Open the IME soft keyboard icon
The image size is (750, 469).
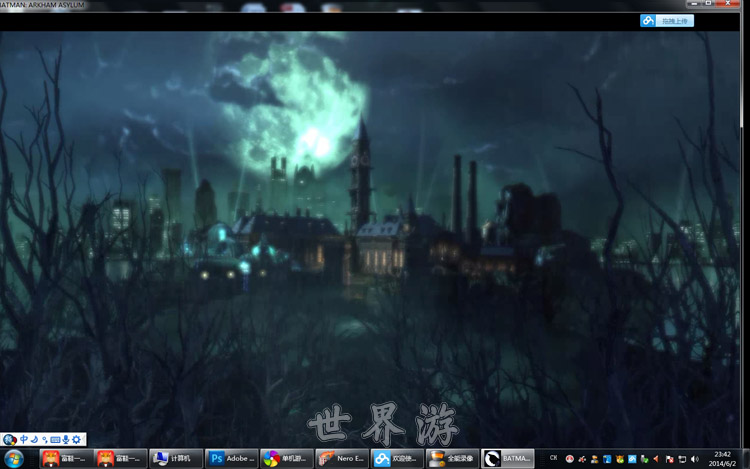[x=55, y=439]
